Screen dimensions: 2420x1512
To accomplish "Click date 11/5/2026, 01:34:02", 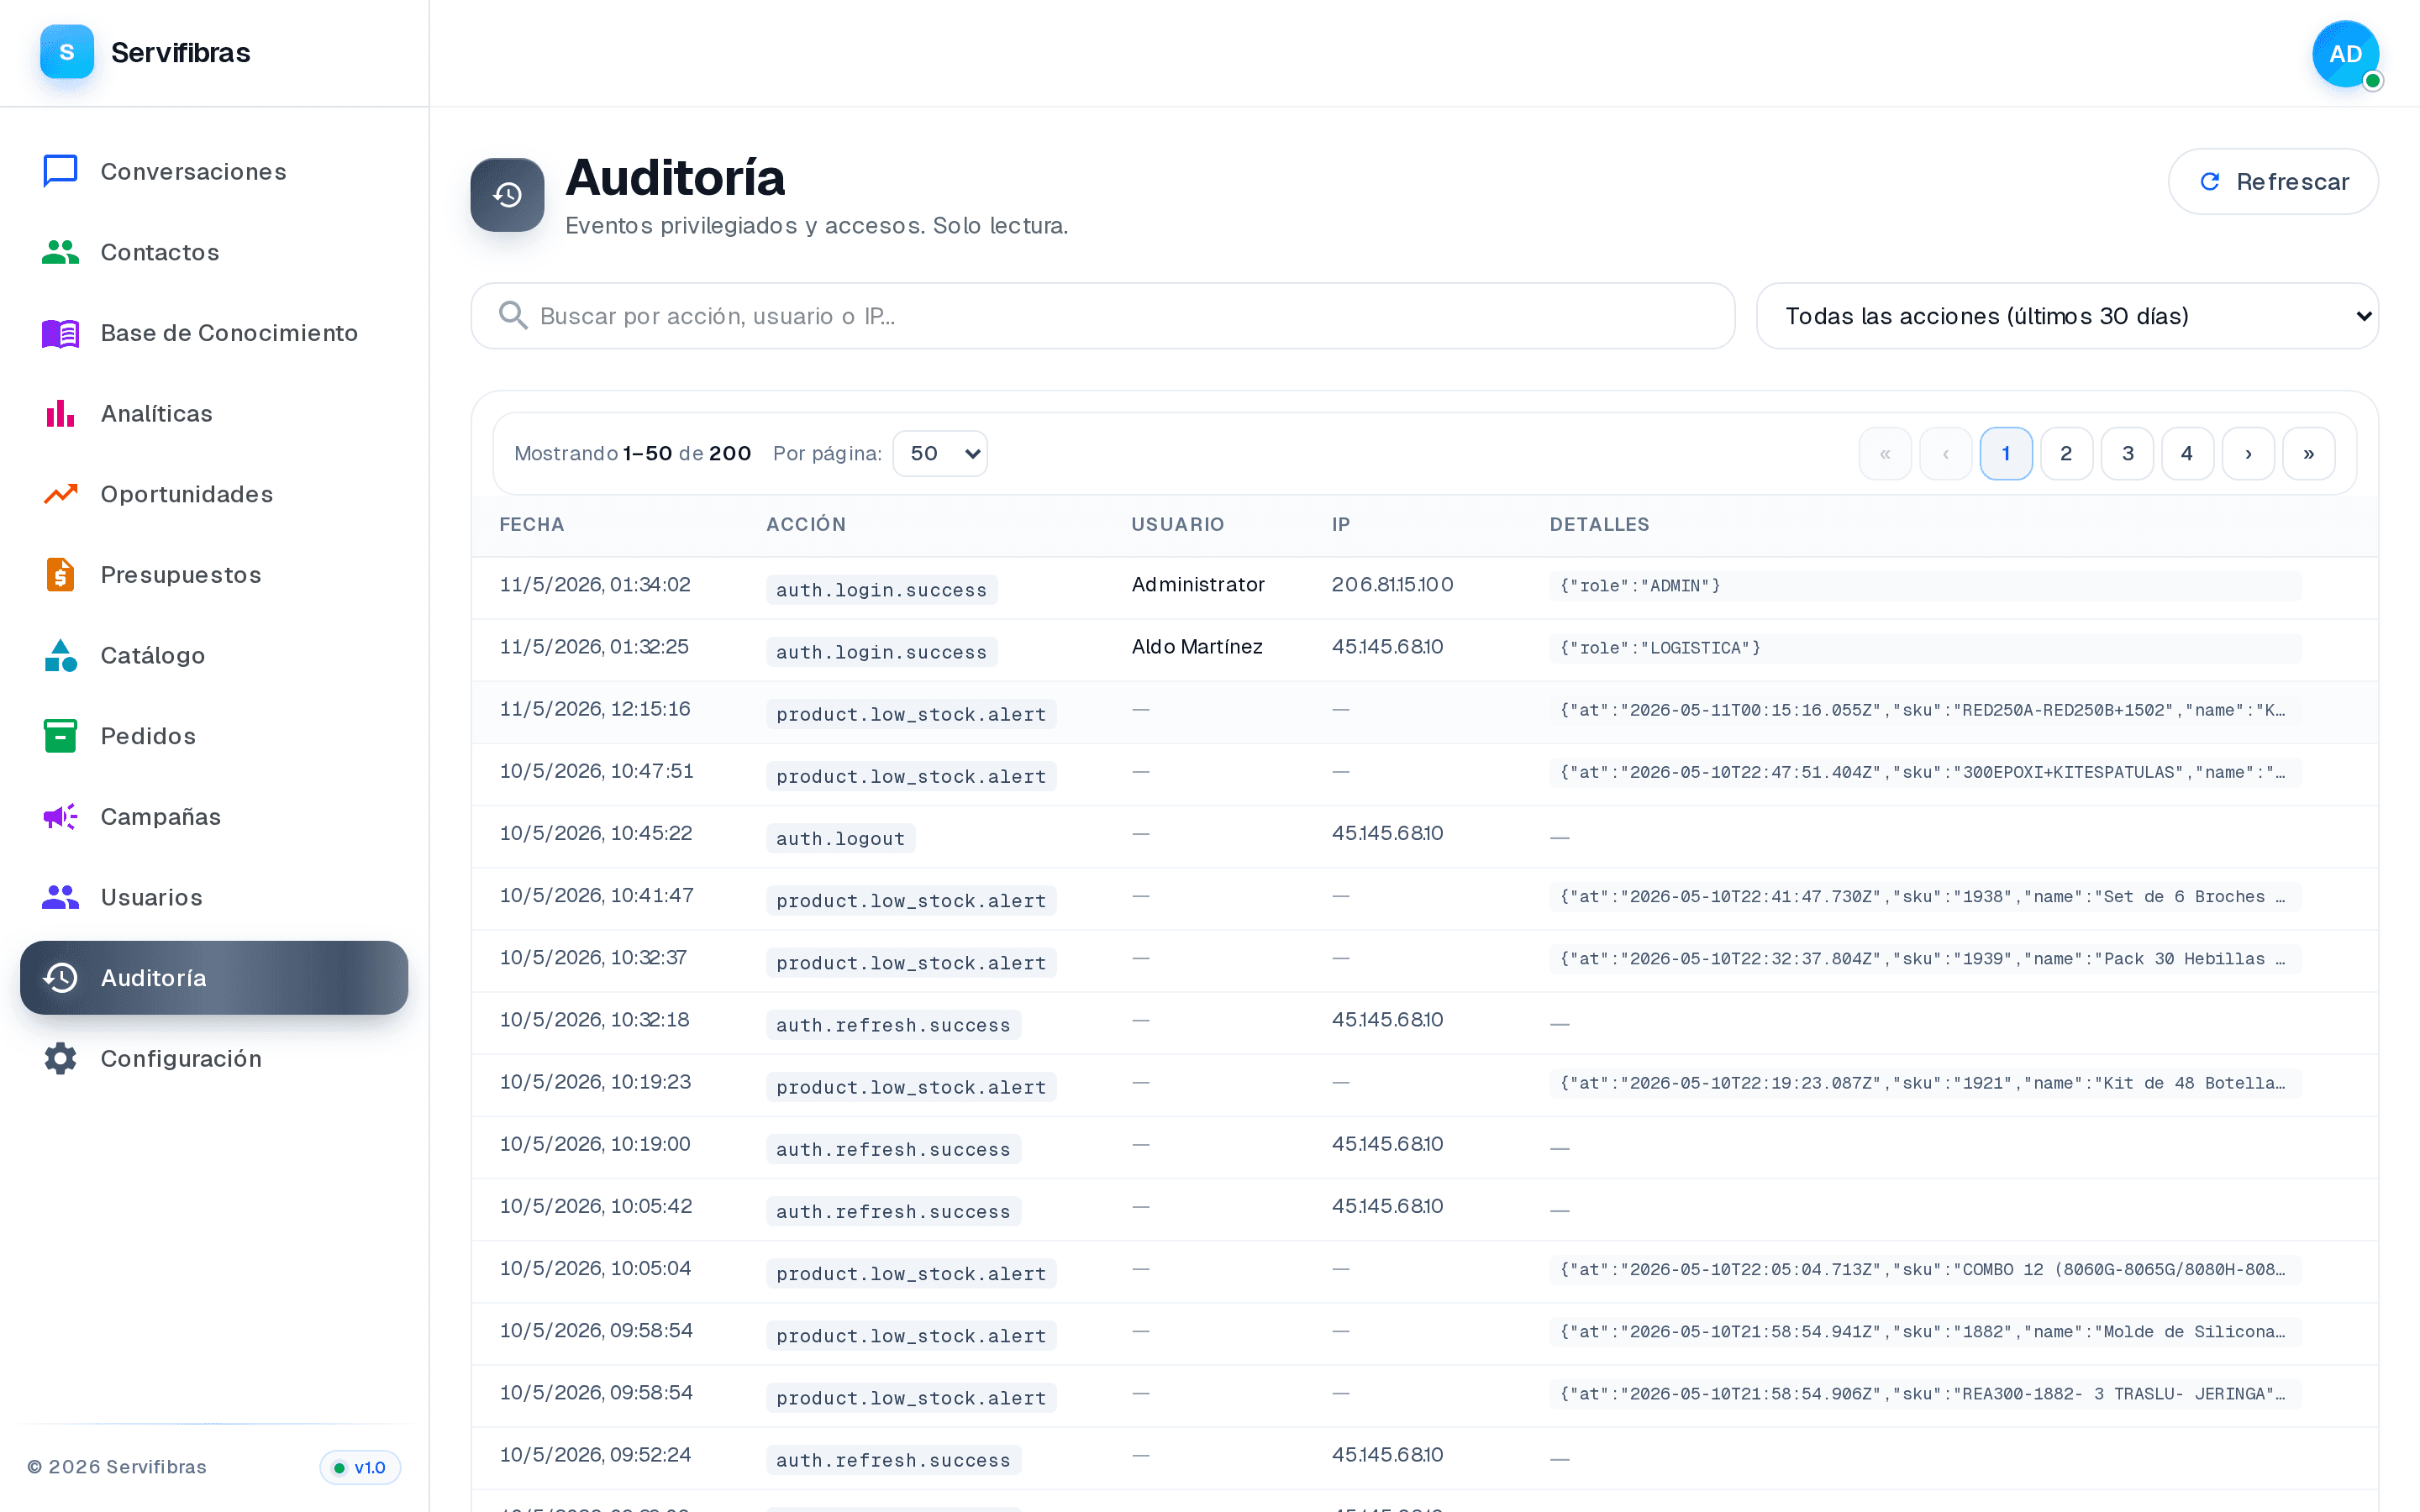I will 595,584.
